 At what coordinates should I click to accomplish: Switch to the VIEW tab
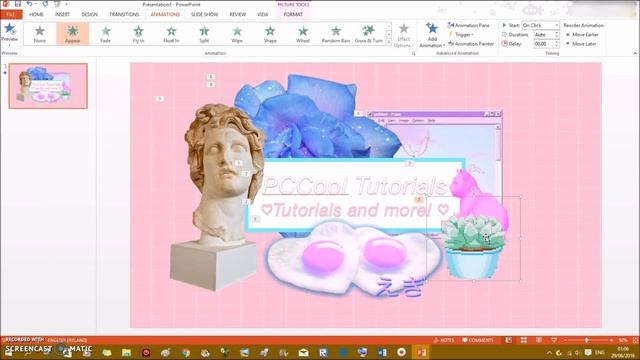(x=262, y=14)
